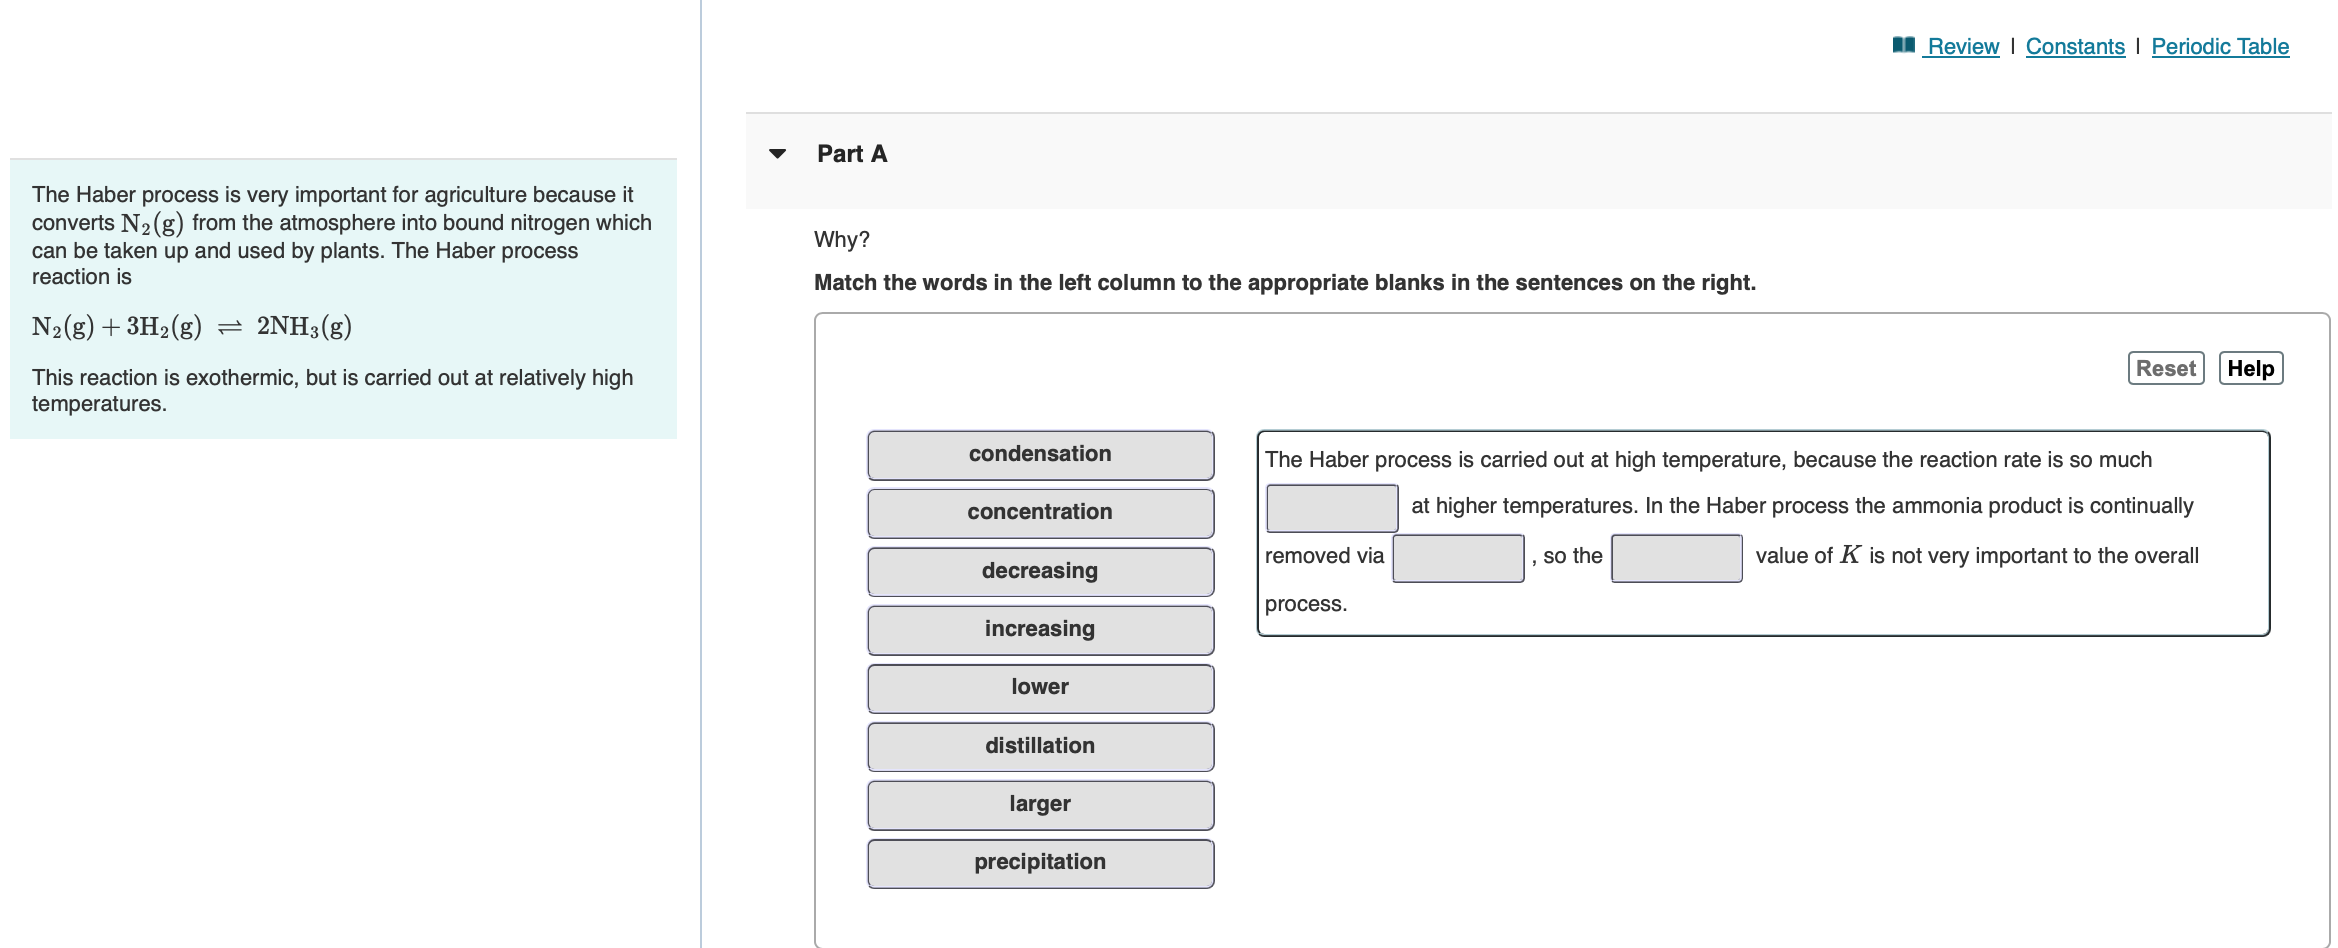Click the blank before 'value of K'
The width and height of the screenshot is (2338, 948).
[x=1677, y=558]
